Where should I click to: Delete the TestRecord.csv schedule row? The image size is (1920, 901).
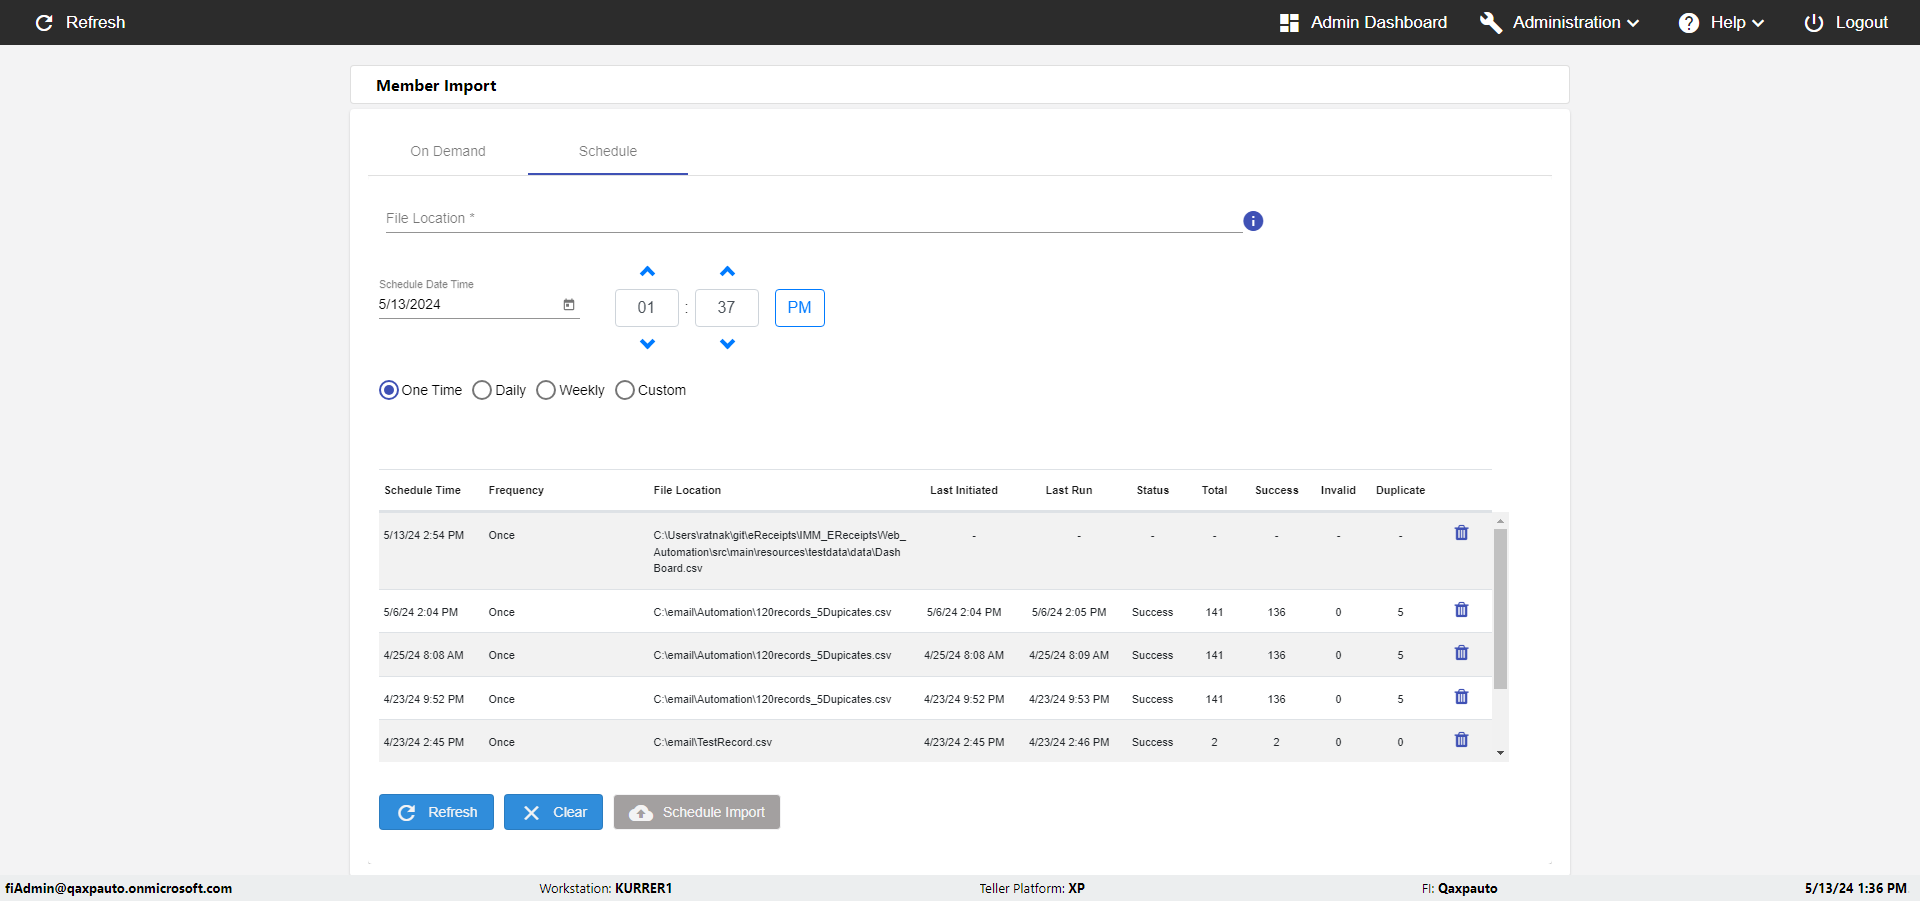(x=1461, y=740)
